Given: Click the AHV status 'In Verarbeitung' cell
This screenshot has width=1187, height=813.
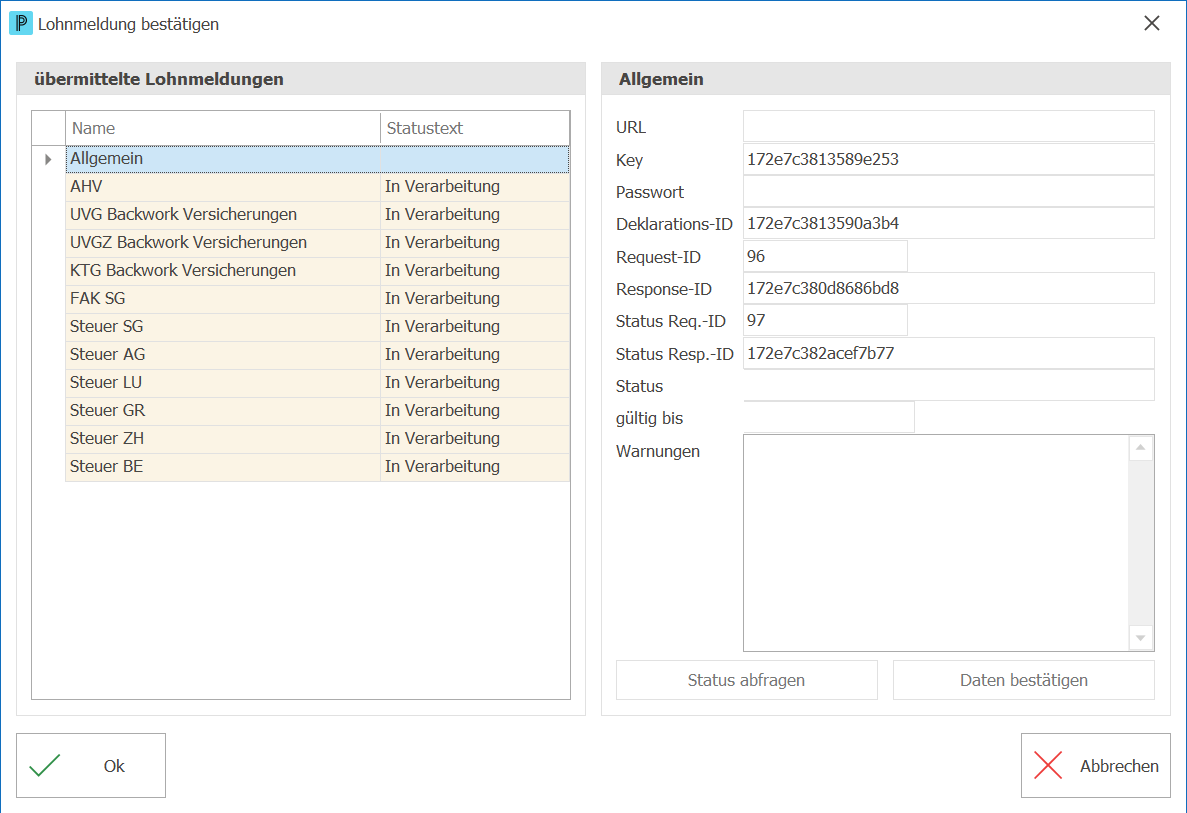Looking at the screenshot, I should point(475,187).
